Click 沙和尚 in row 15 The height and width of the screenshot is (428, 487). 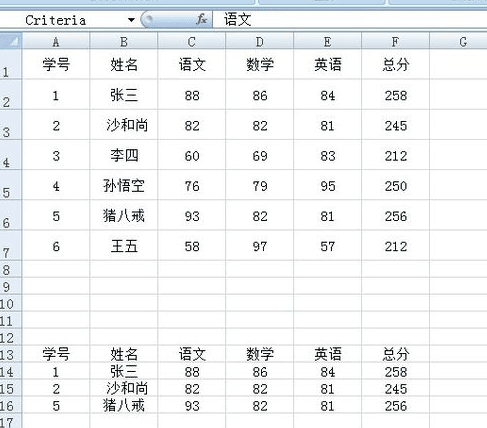pyautogui.click(x=124, y=388)
